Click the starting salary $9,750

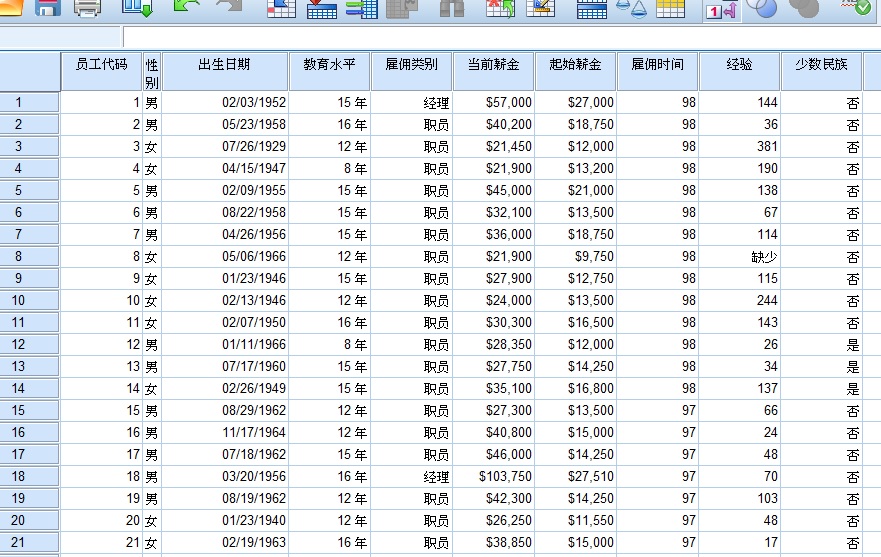coord(575,256)
